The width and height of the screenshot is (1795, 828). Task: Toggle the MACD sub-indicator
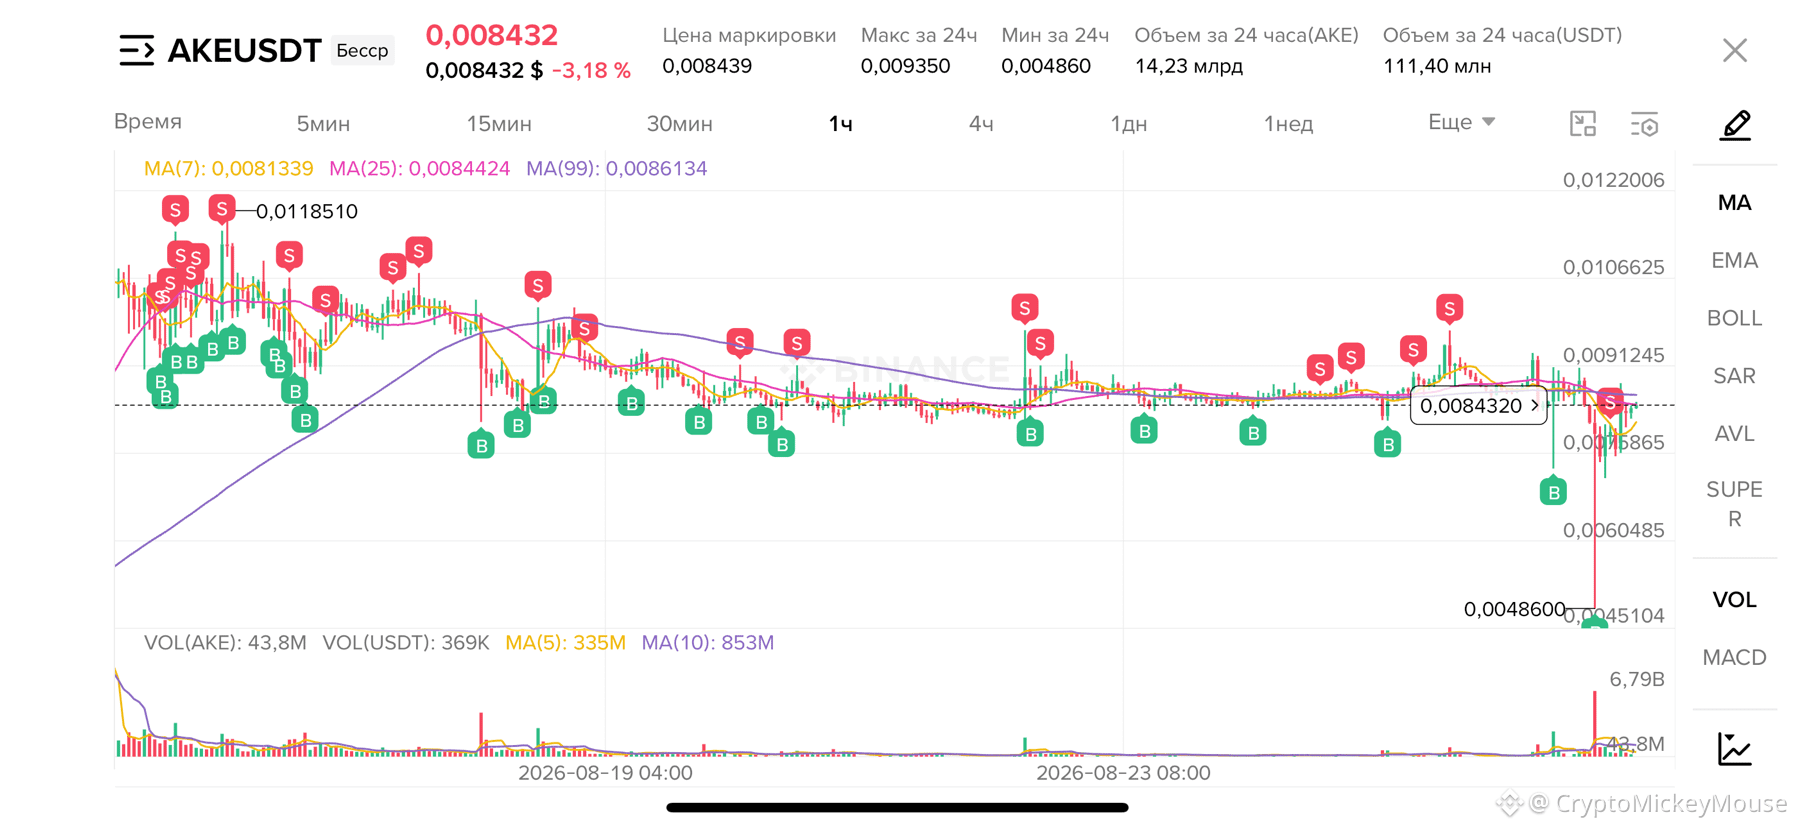click(x=1734, y=658)
